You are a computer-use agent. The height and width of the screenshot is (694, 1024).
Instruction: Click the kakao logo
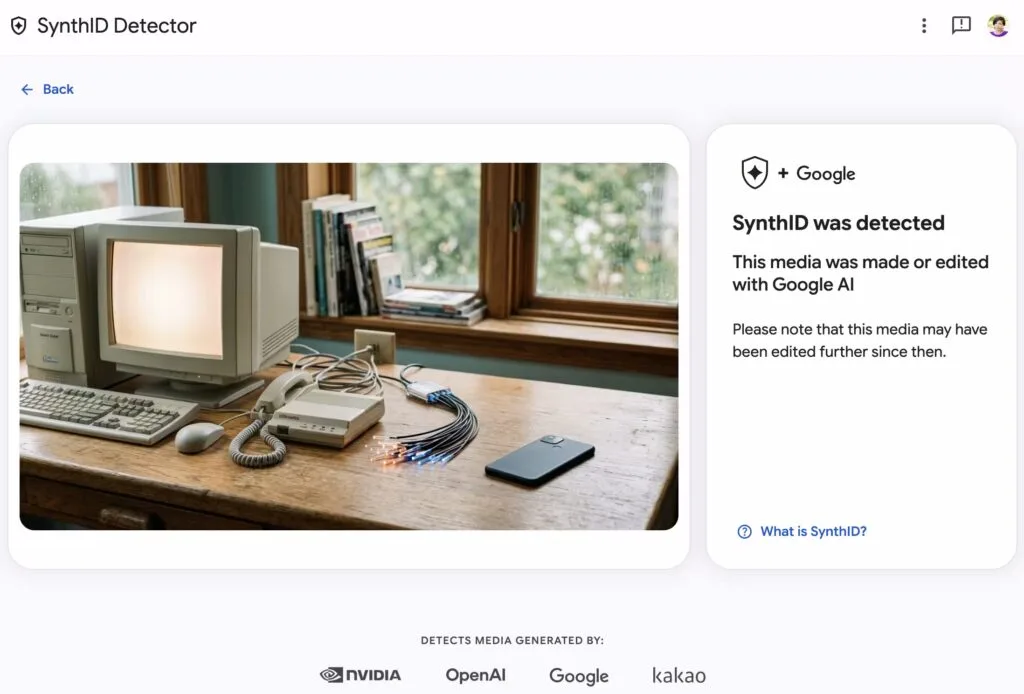click(679, 675)
